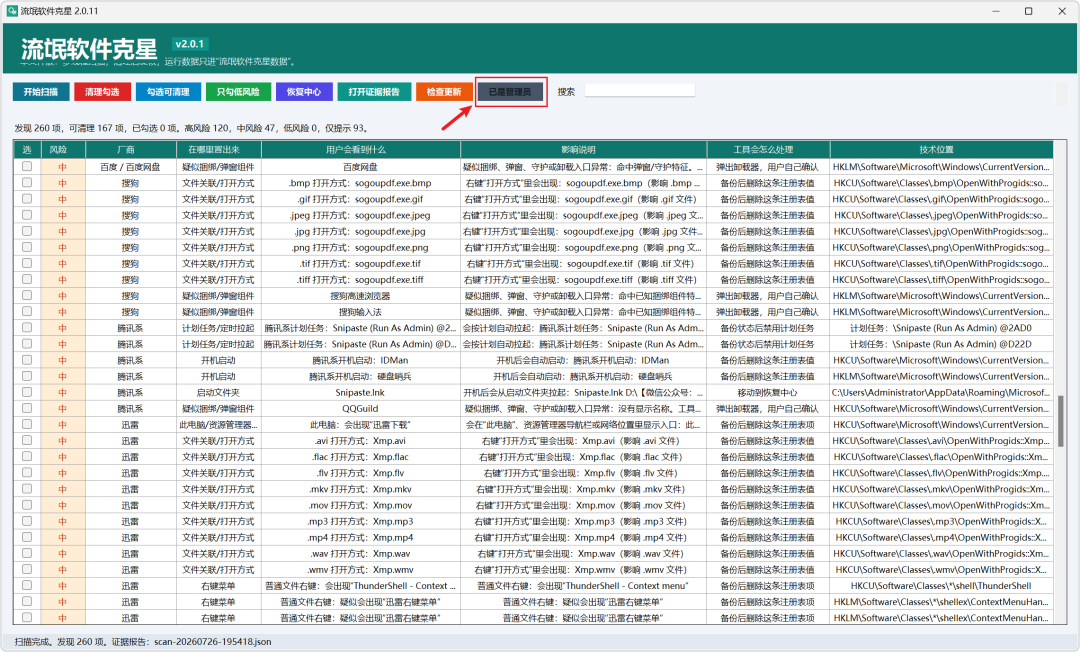Click the red 清理勾选 button
Viewport: 1080px width, 652px height.
(103, 92)
